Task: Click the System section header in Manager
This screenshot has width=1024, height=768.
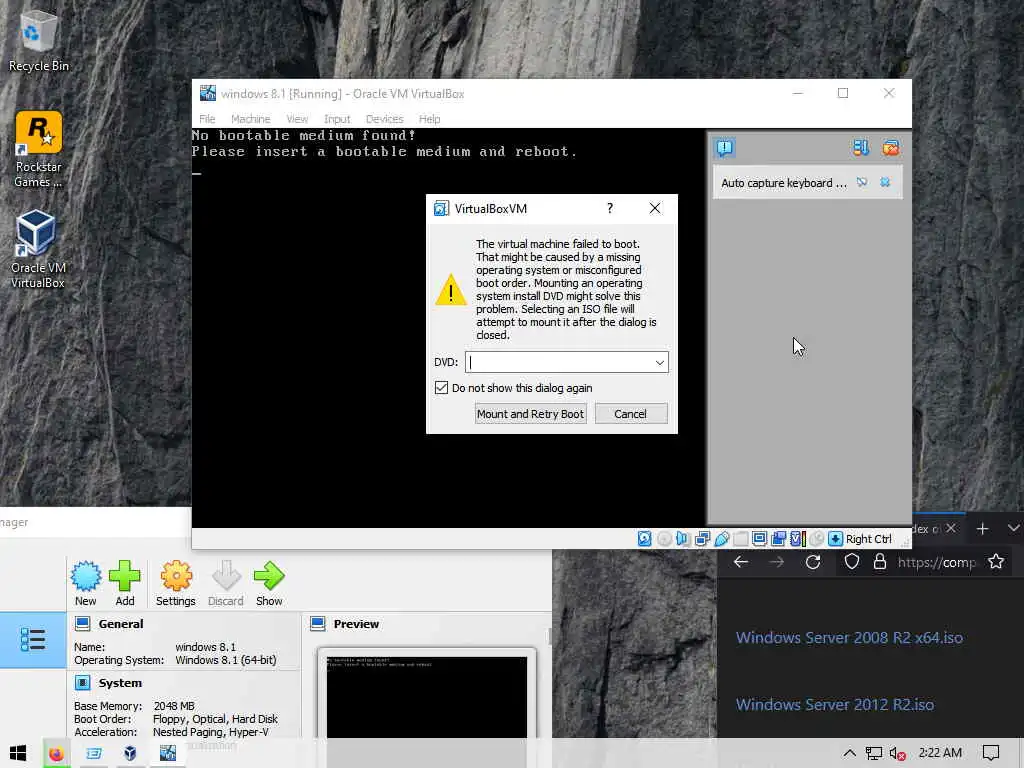Action: [x=120, y=682]
